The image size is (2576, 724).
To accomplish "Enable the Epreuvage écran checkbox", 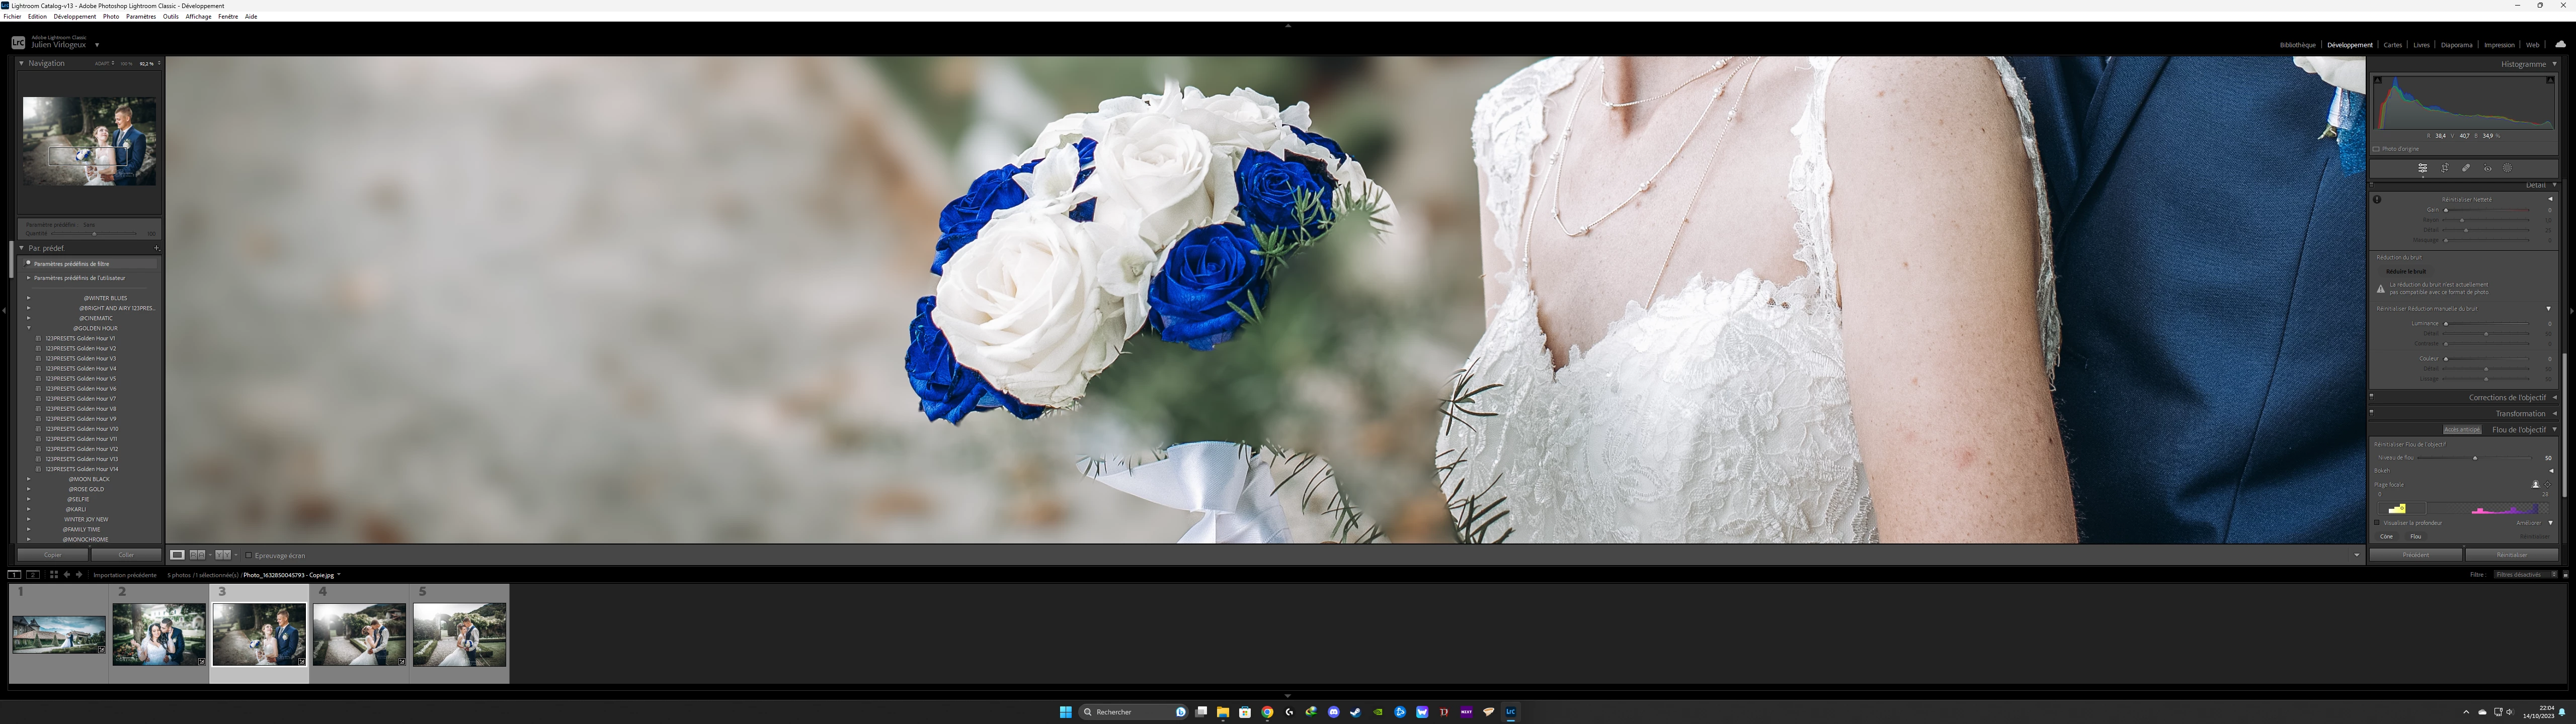I will pyautogui.click(x=249, y=555).
